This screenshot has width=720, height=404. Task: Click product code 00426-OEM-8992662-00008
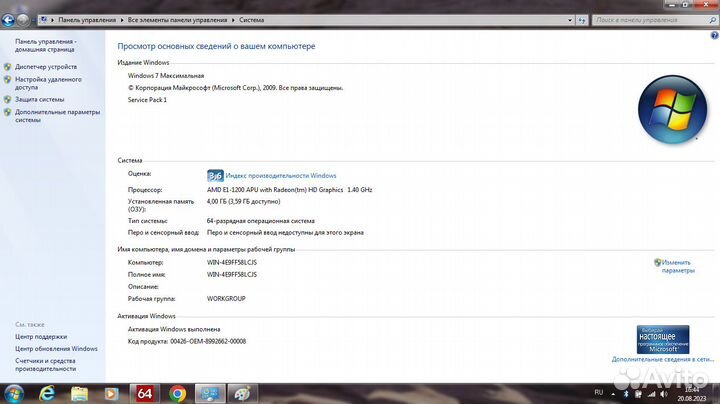(x=208, y=341)
